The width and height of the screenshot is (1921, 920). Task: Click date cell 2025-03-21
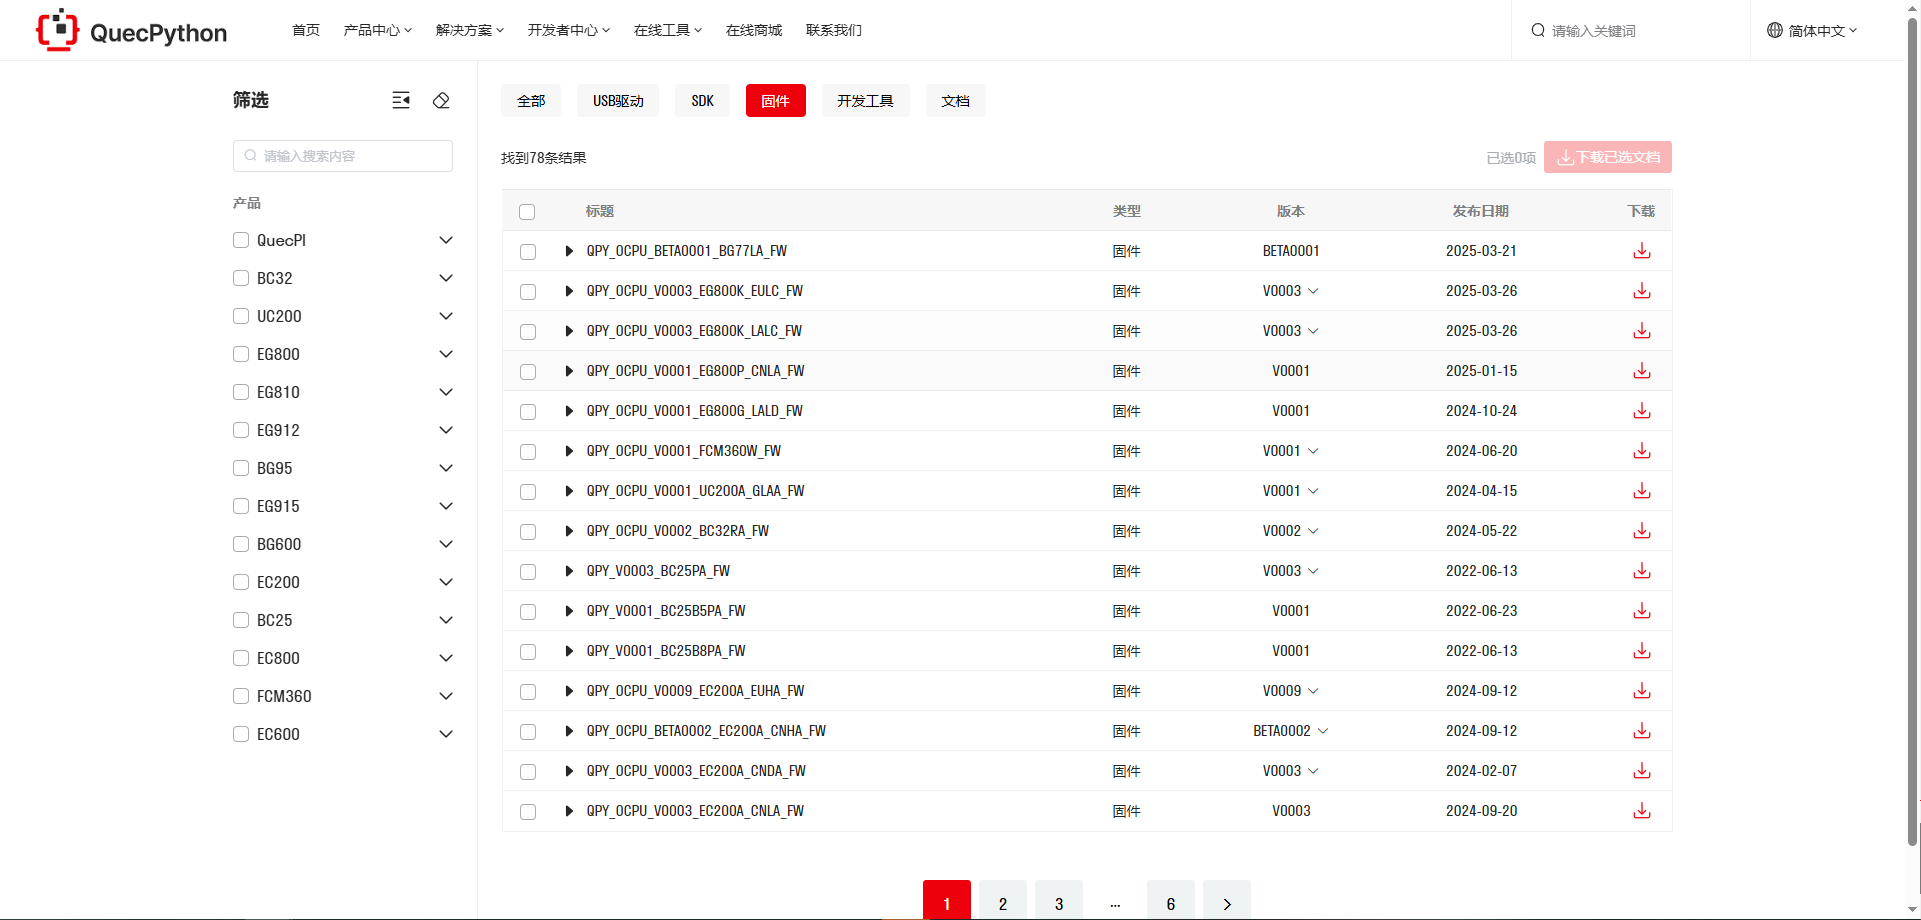1481,251
